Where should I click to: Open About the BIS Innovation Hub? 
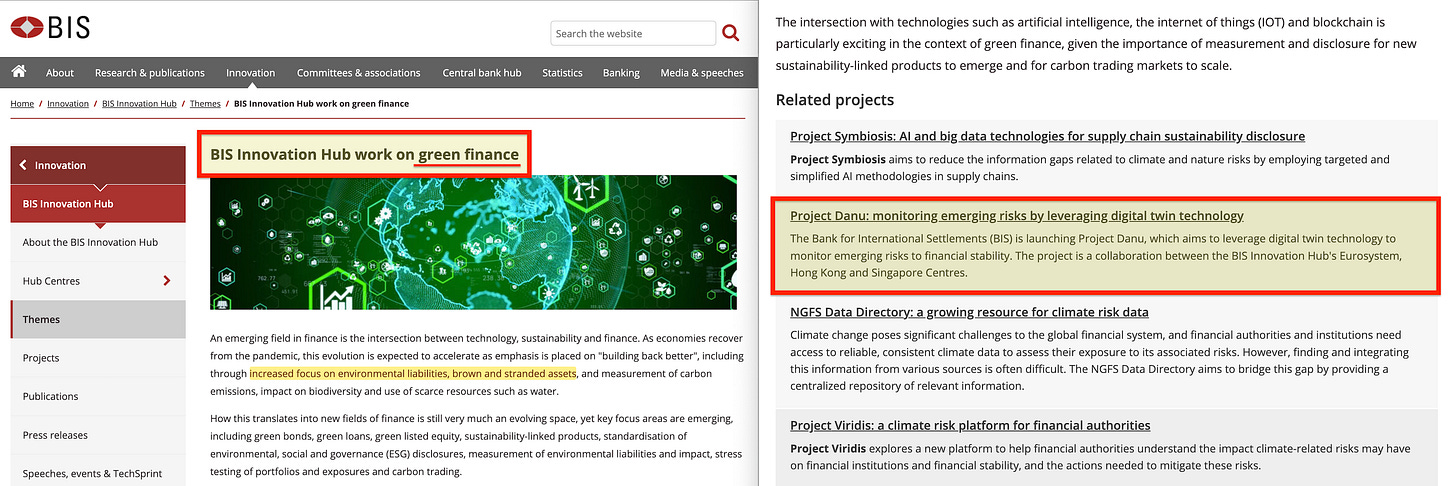pos(98,242)
